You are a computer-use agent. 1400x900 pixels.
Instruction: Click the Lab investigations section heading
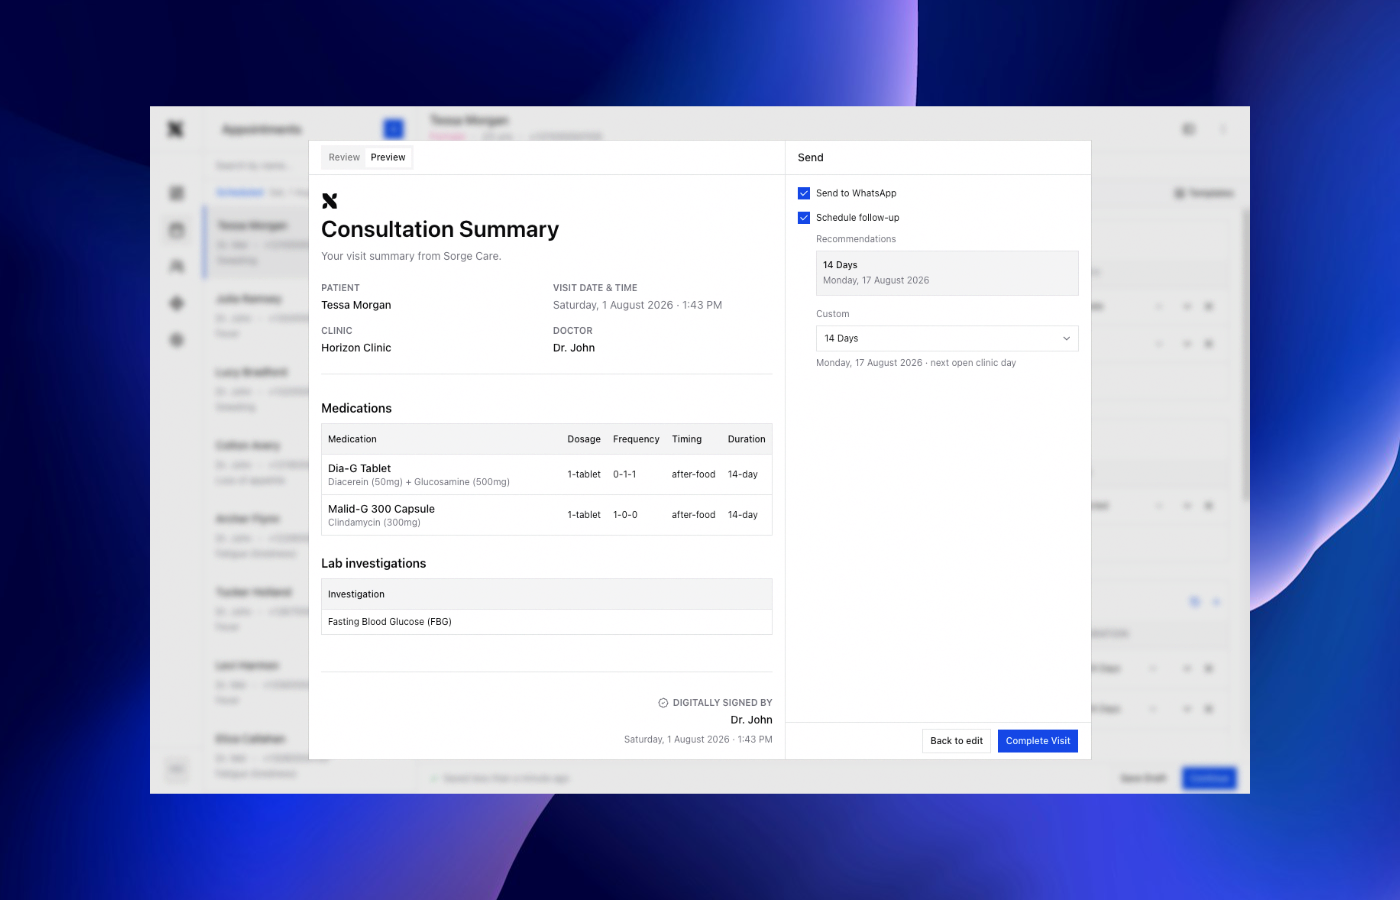click(373, 563)
